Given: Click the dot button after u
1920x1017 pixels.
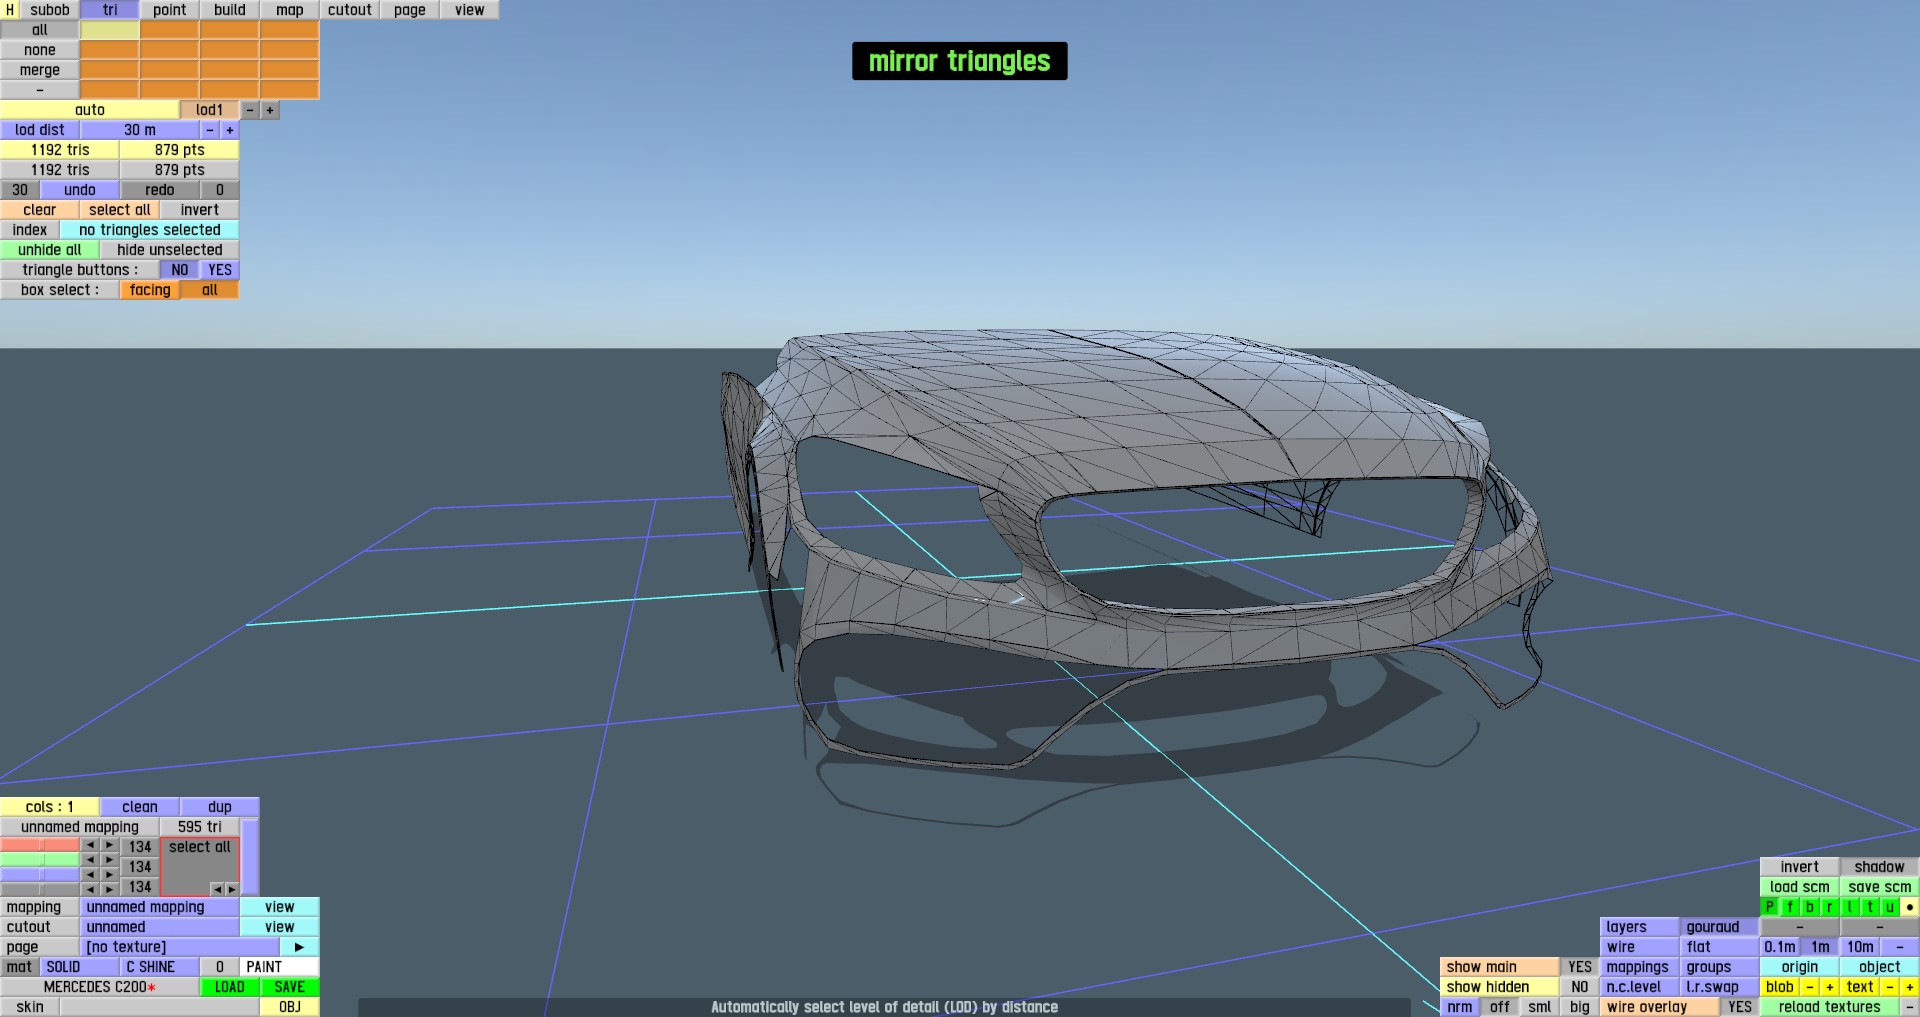Looking at the screenshot, I should [x=1910, y=907].
